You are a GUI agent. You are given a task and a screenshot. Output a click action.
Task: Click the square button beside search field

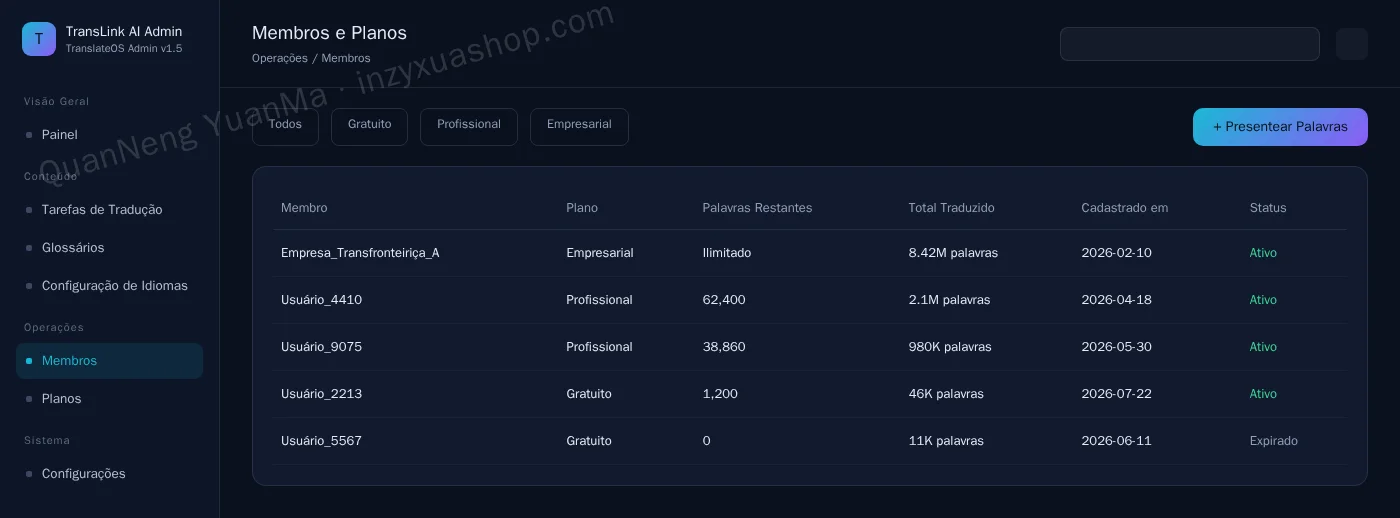[1352, 44]
